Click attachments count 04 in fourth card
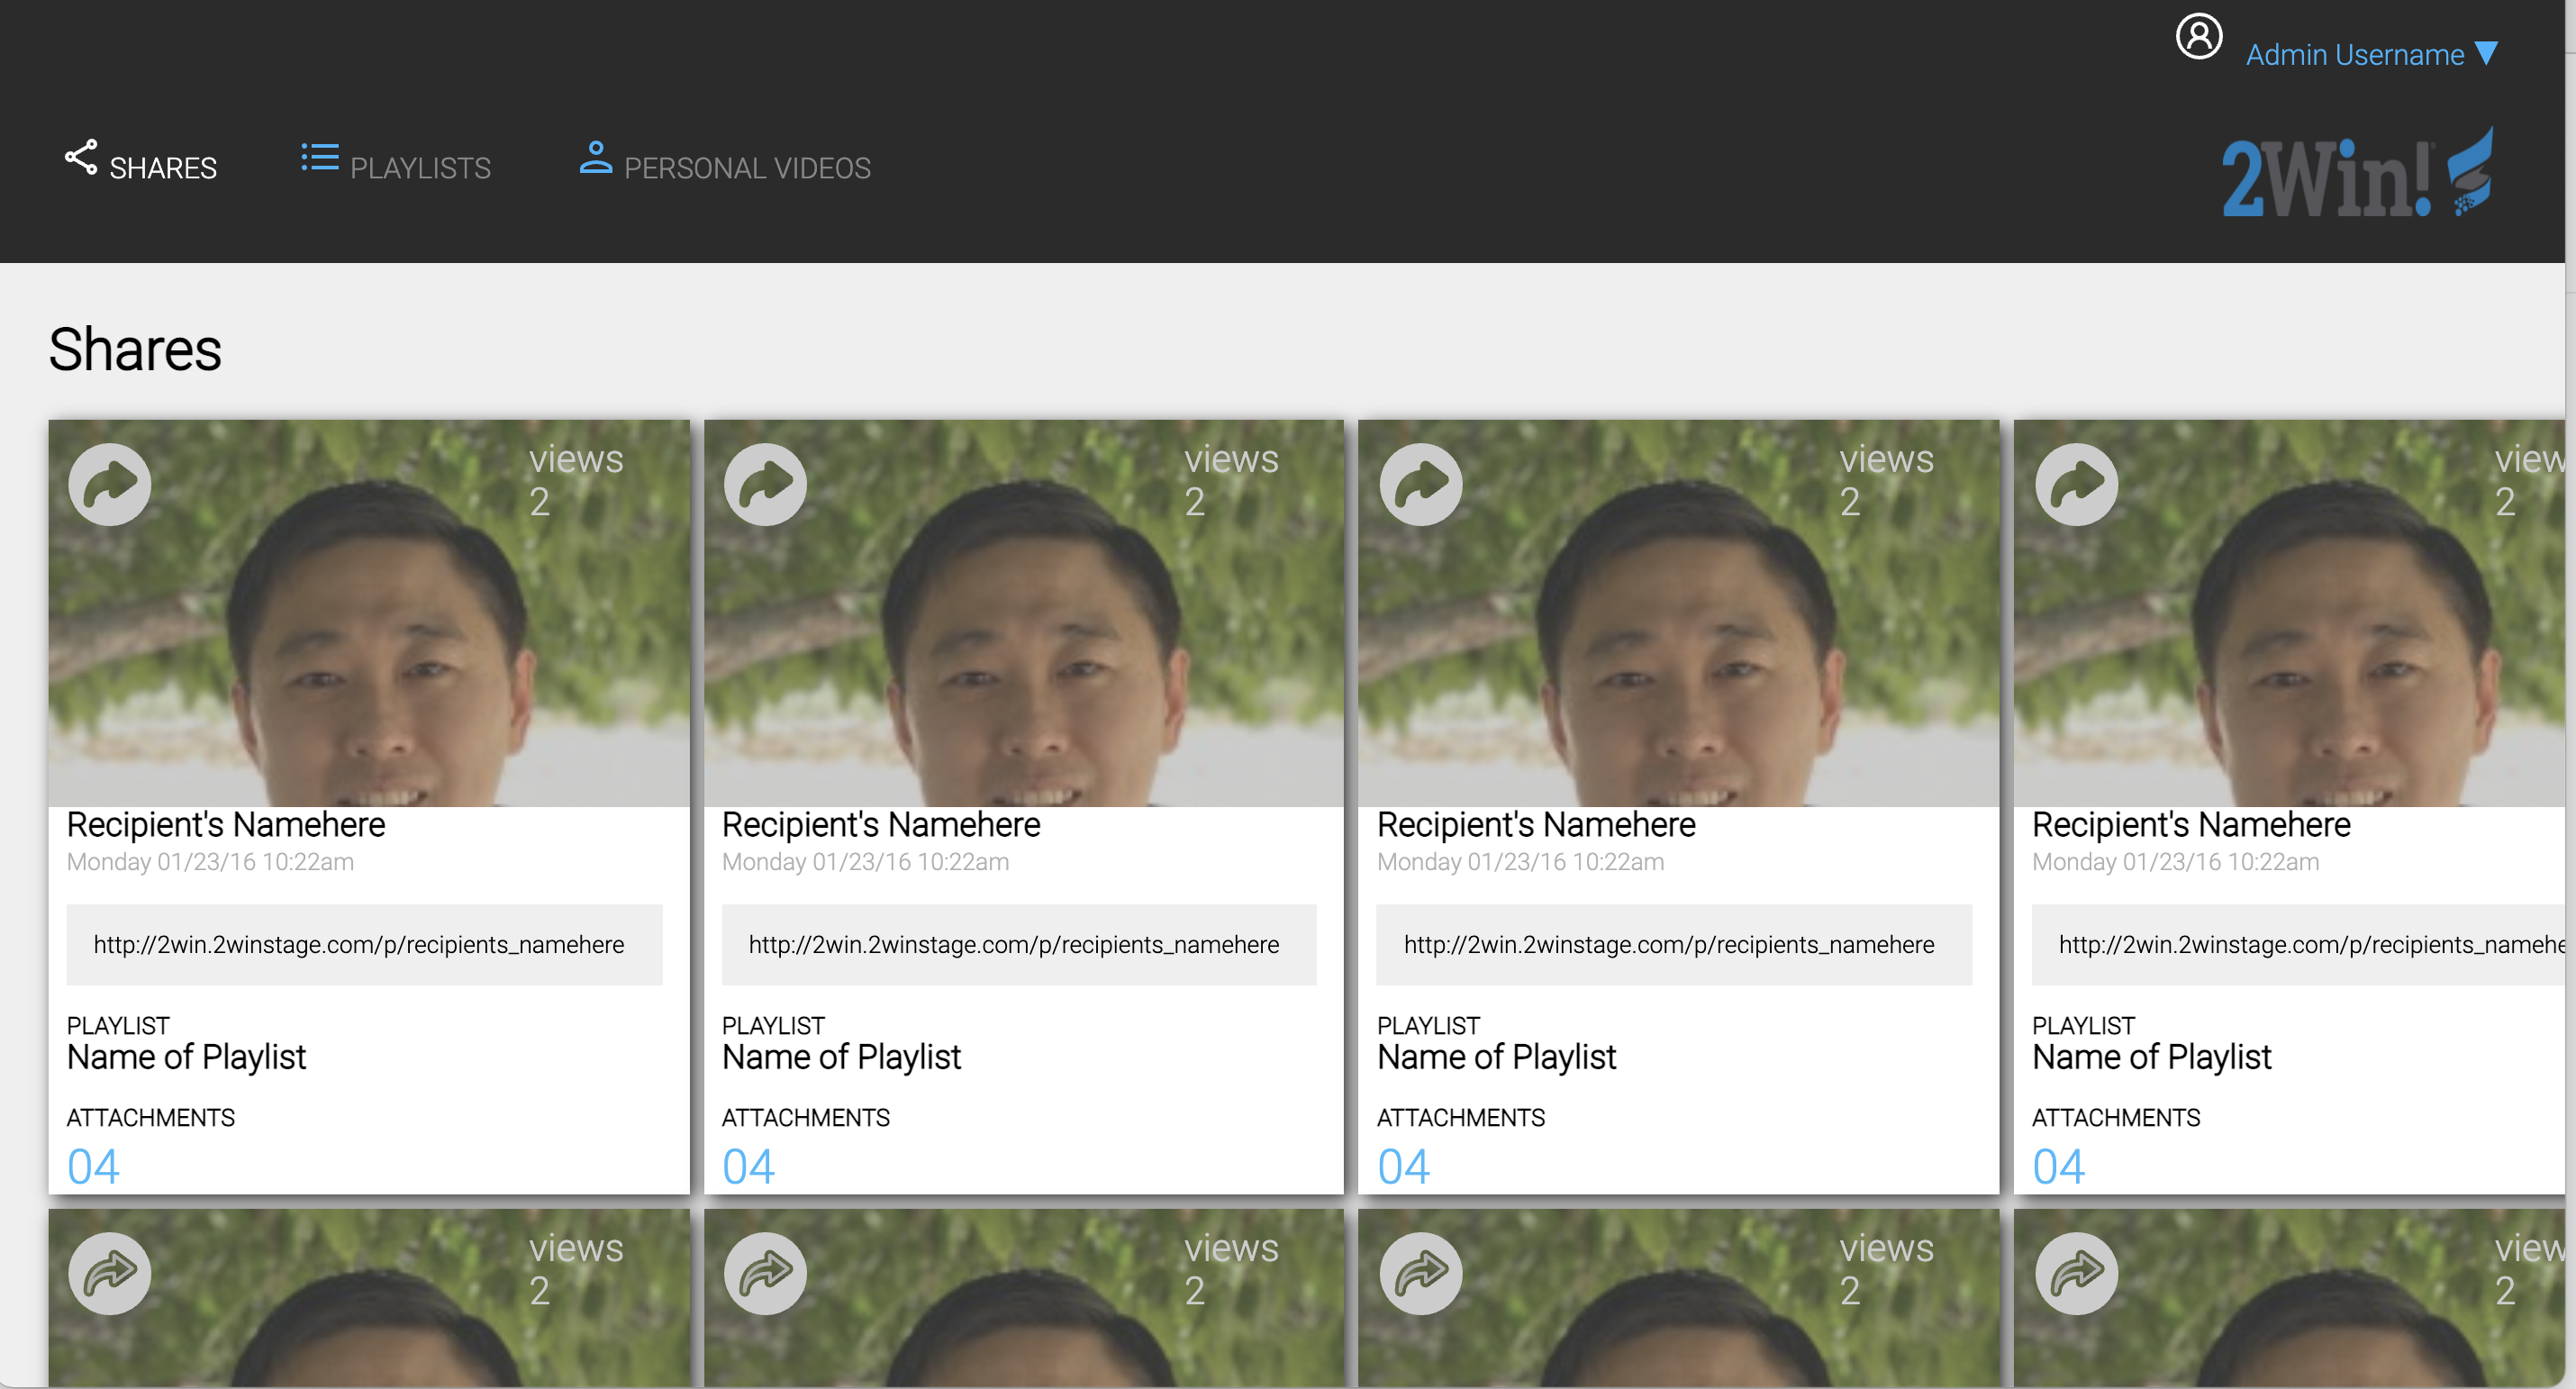Viewport: 2576px width, 1389px height. click(x=2059, y=1166)
